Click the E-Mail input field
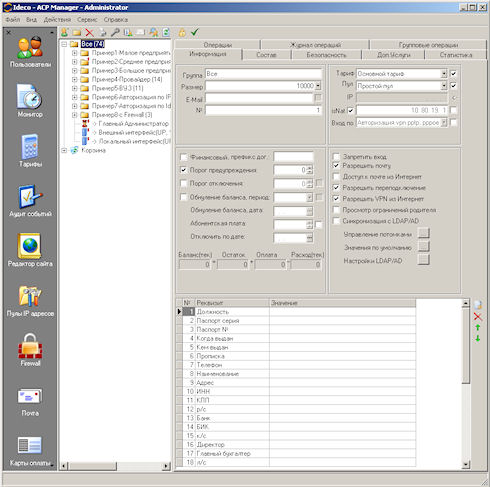 259,98
